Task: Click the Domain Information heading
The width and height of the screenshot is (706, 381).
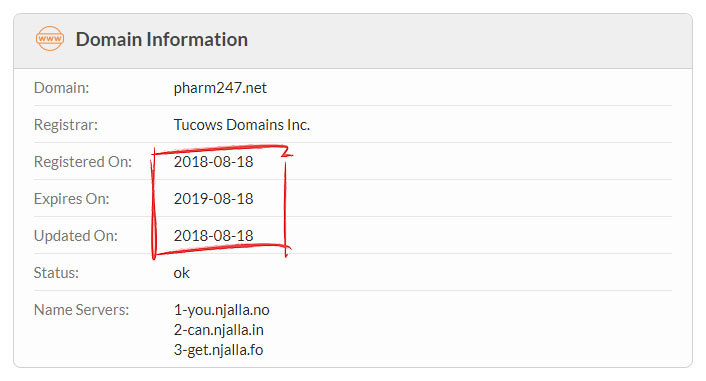Action: click(x=162, y=39)
